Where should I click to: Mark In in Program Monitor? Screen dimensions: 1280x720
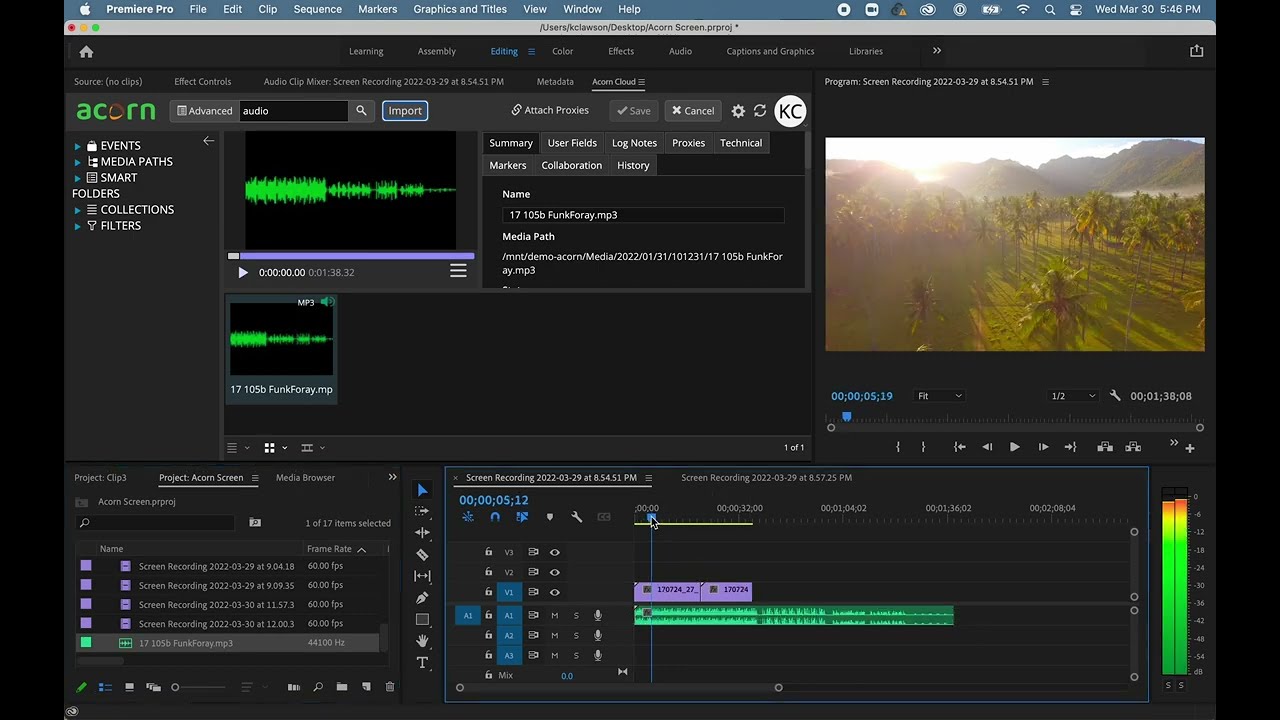click(897, 447)
